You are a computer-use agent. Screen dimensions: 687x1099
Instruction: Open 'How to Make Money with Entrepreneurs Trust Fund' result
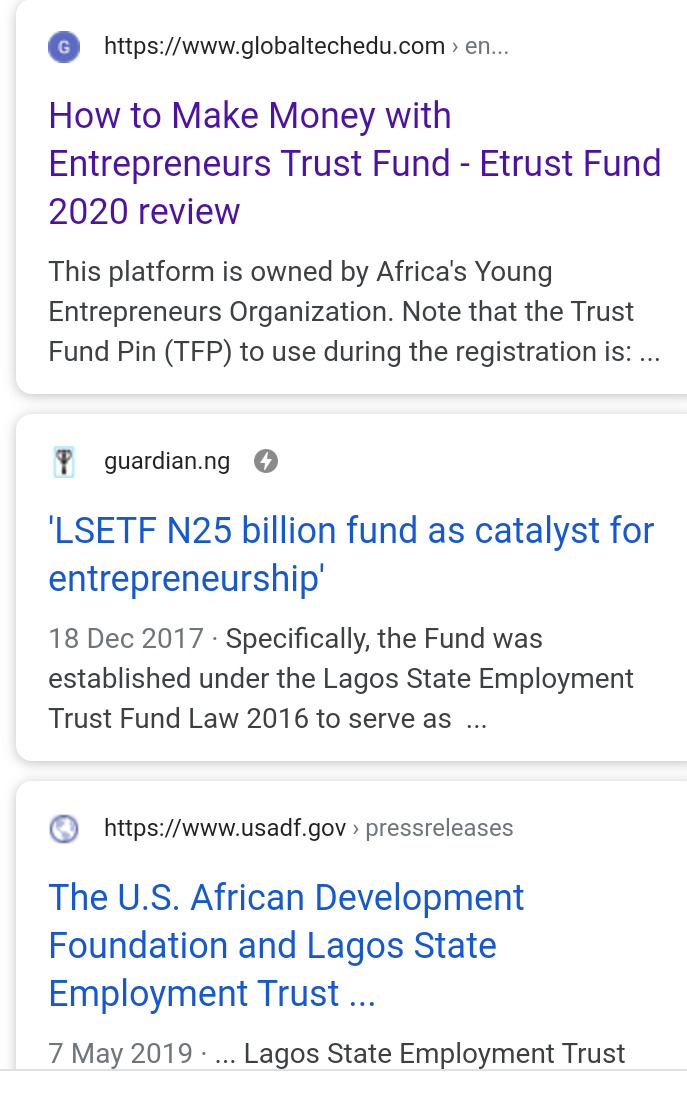tap(250, 116)
